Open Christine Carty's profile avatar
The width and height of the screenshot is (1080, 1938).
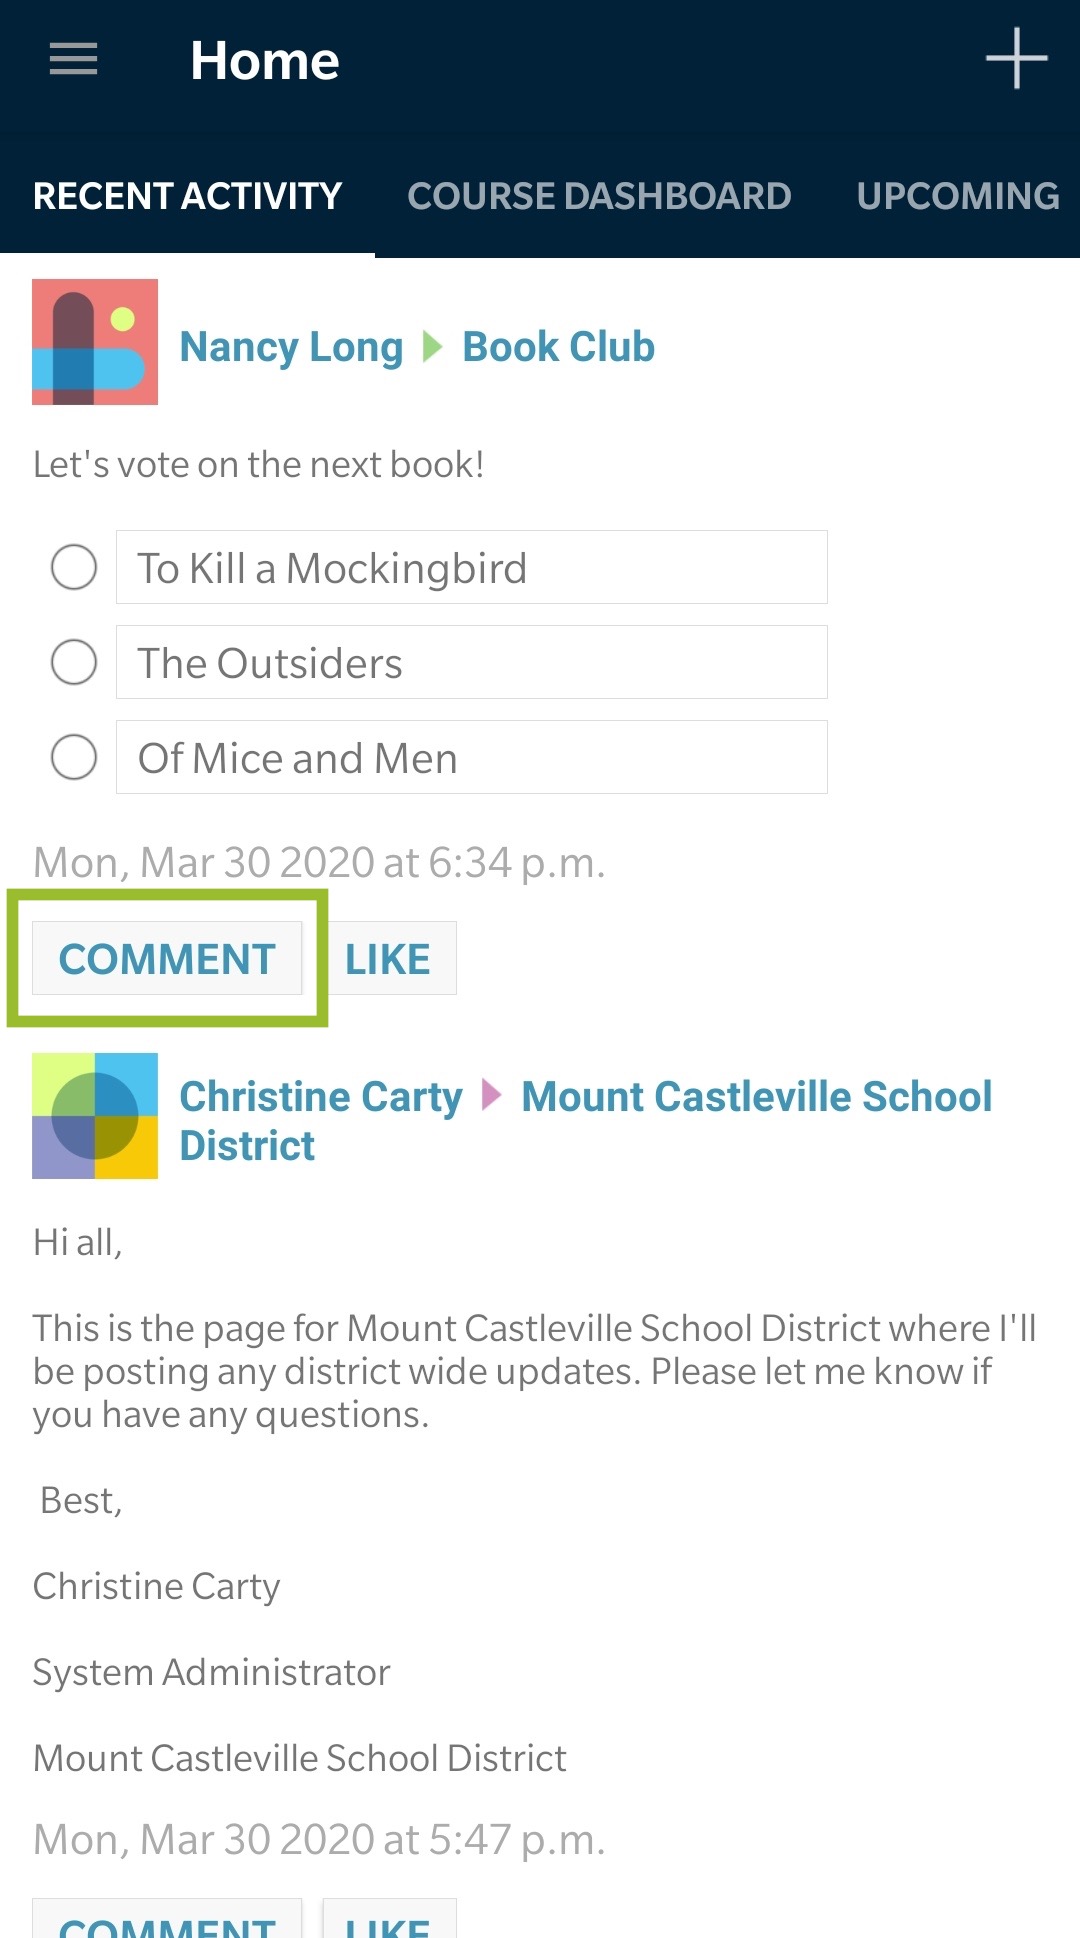(x=95, y=1116)
